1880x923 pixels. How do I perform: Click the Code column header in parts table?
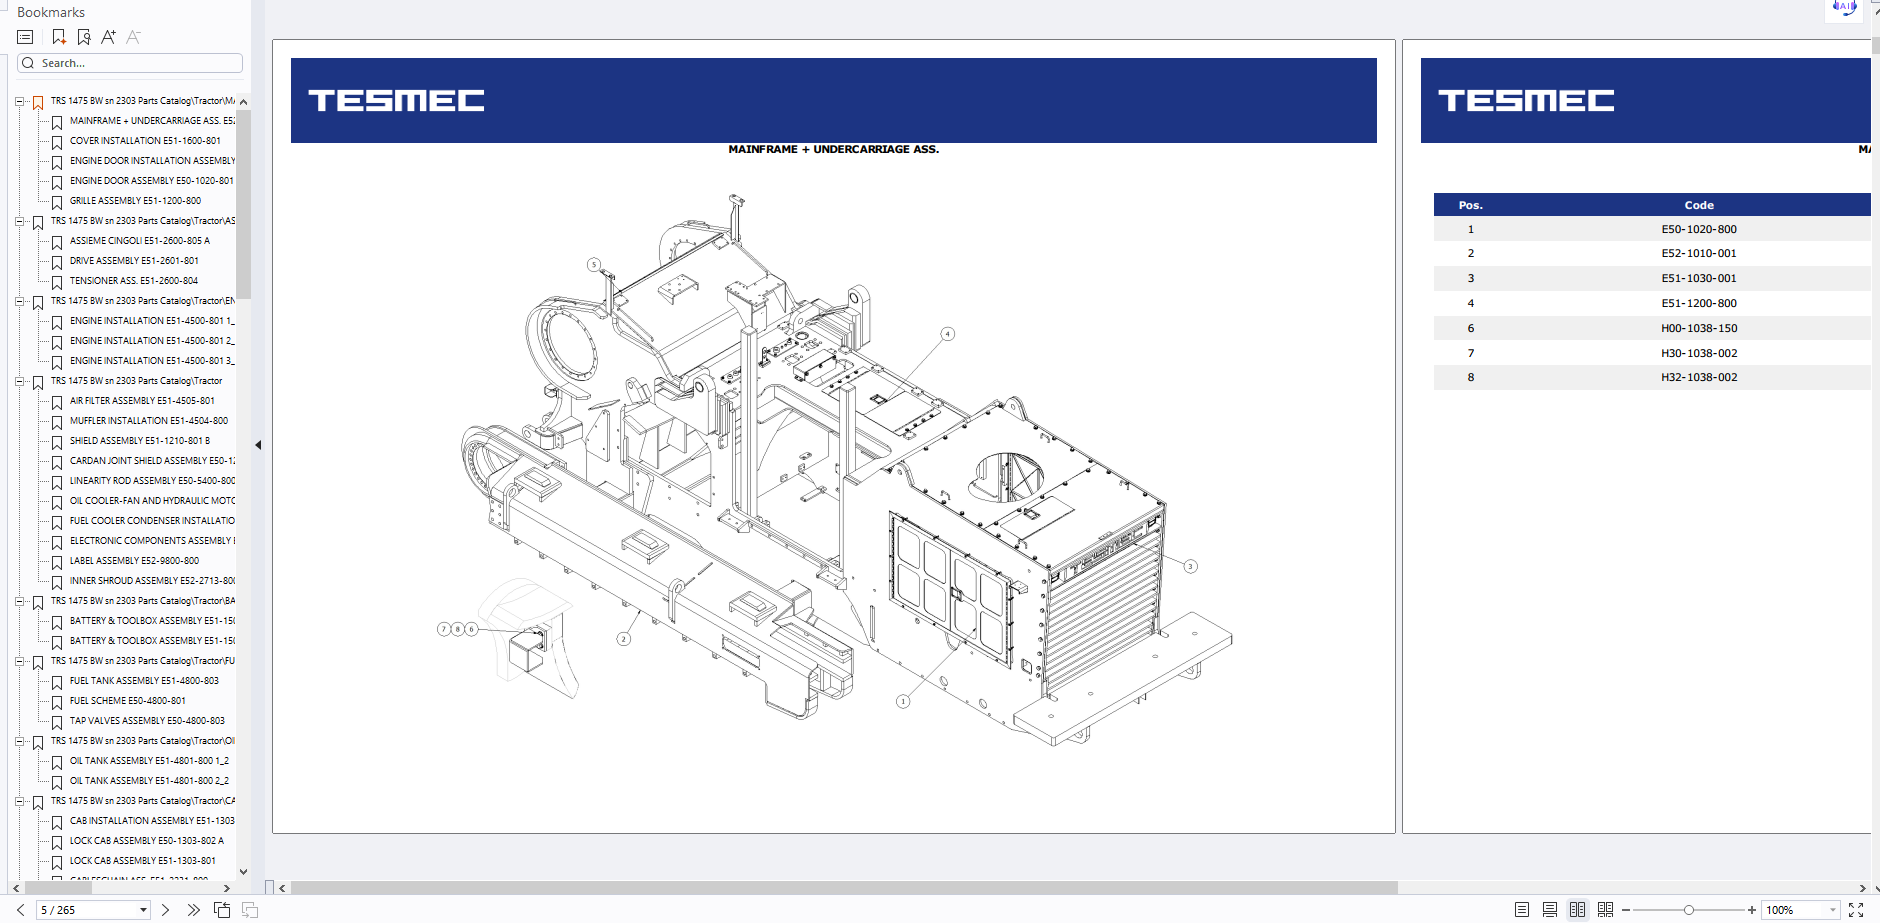1699,205
